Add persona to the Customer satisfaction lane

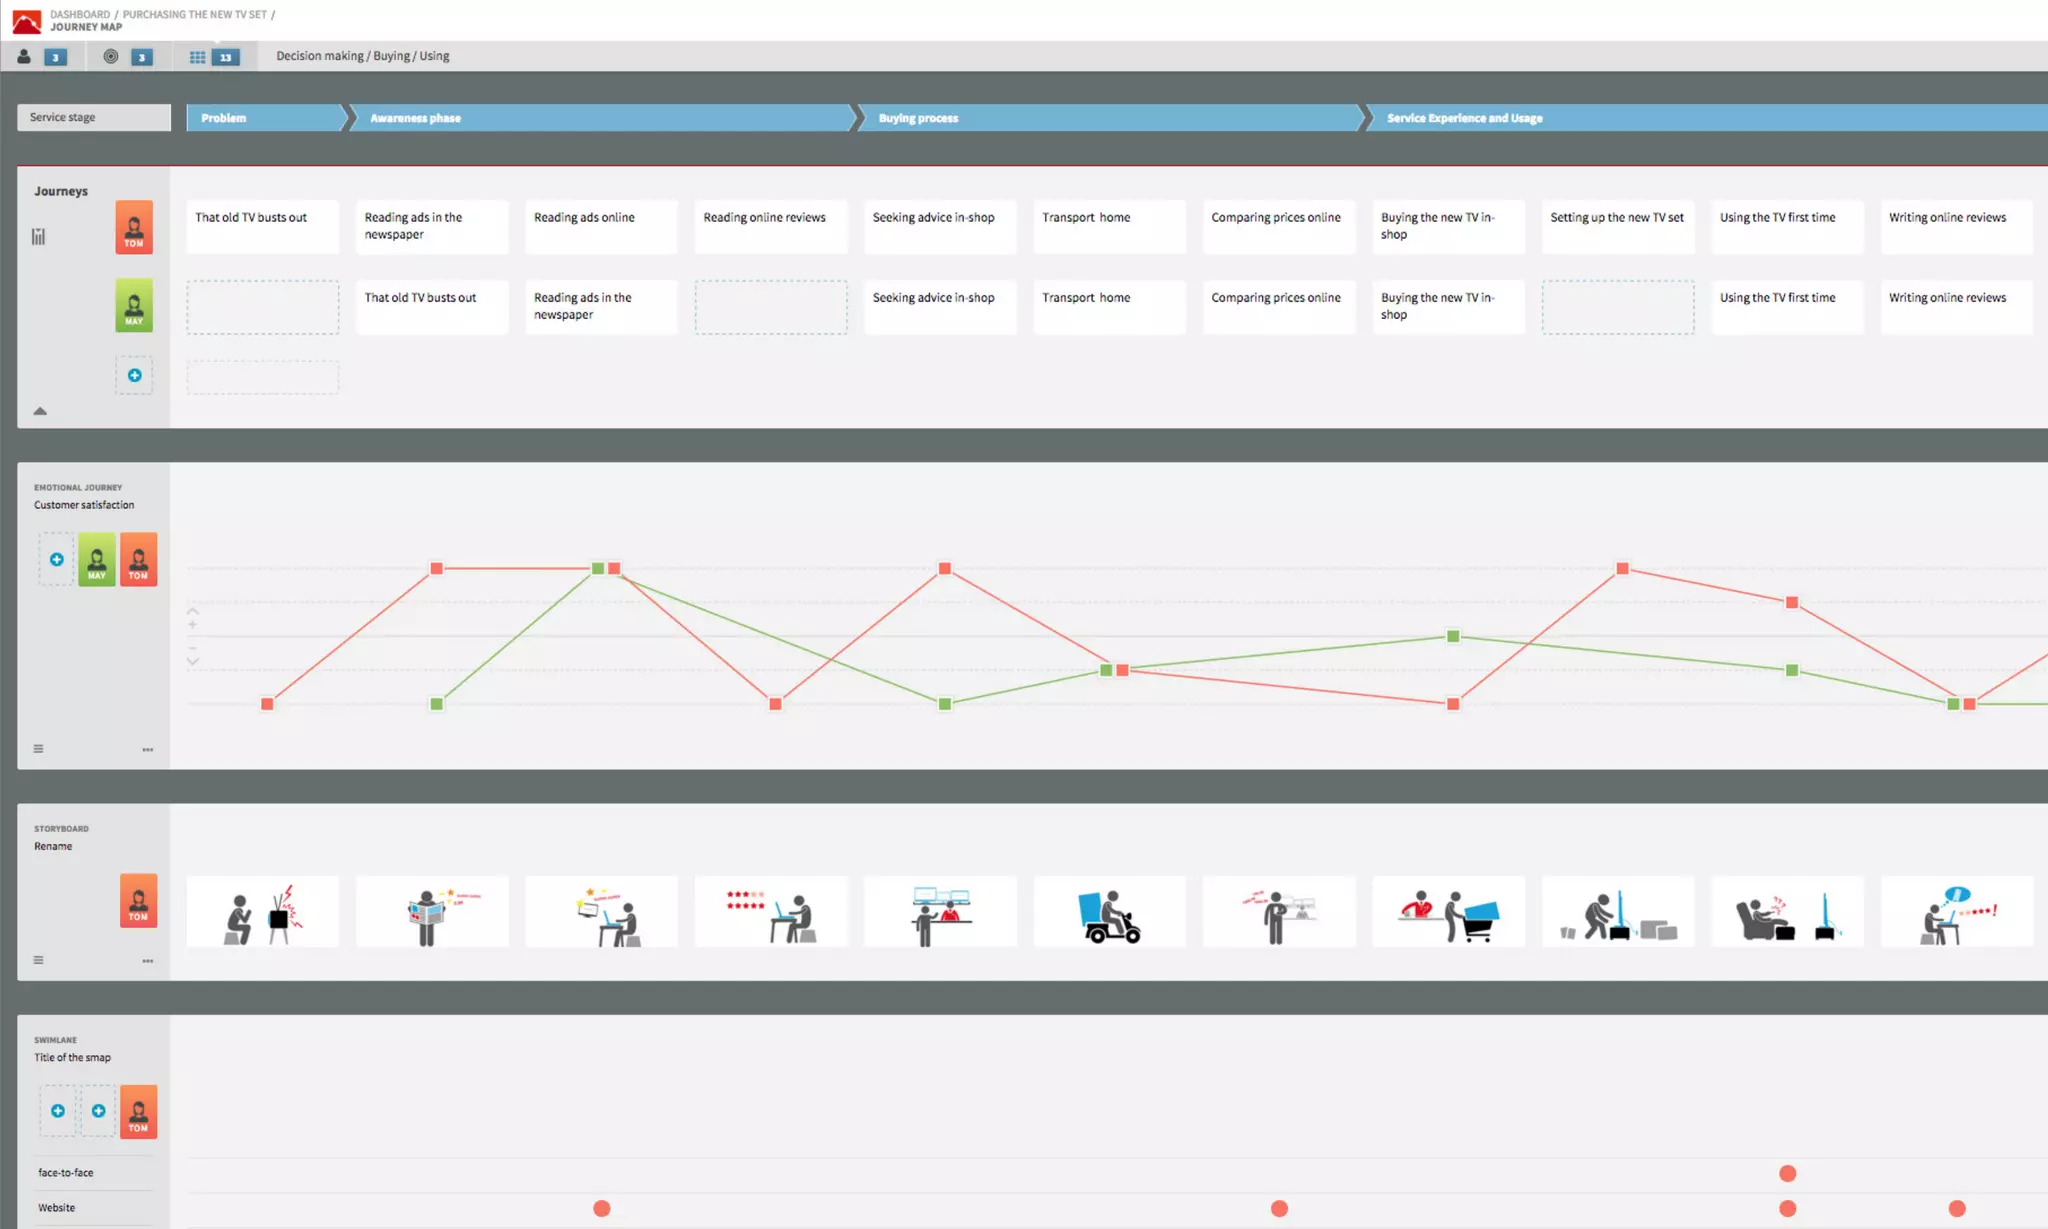(57, 559)
